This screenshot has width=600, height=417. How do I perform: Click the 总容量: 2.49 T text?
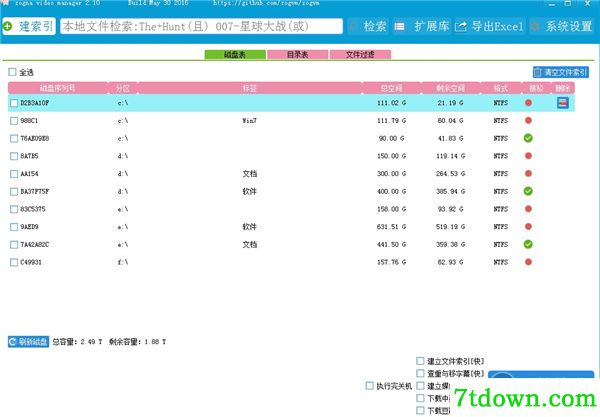pos(77,342)
